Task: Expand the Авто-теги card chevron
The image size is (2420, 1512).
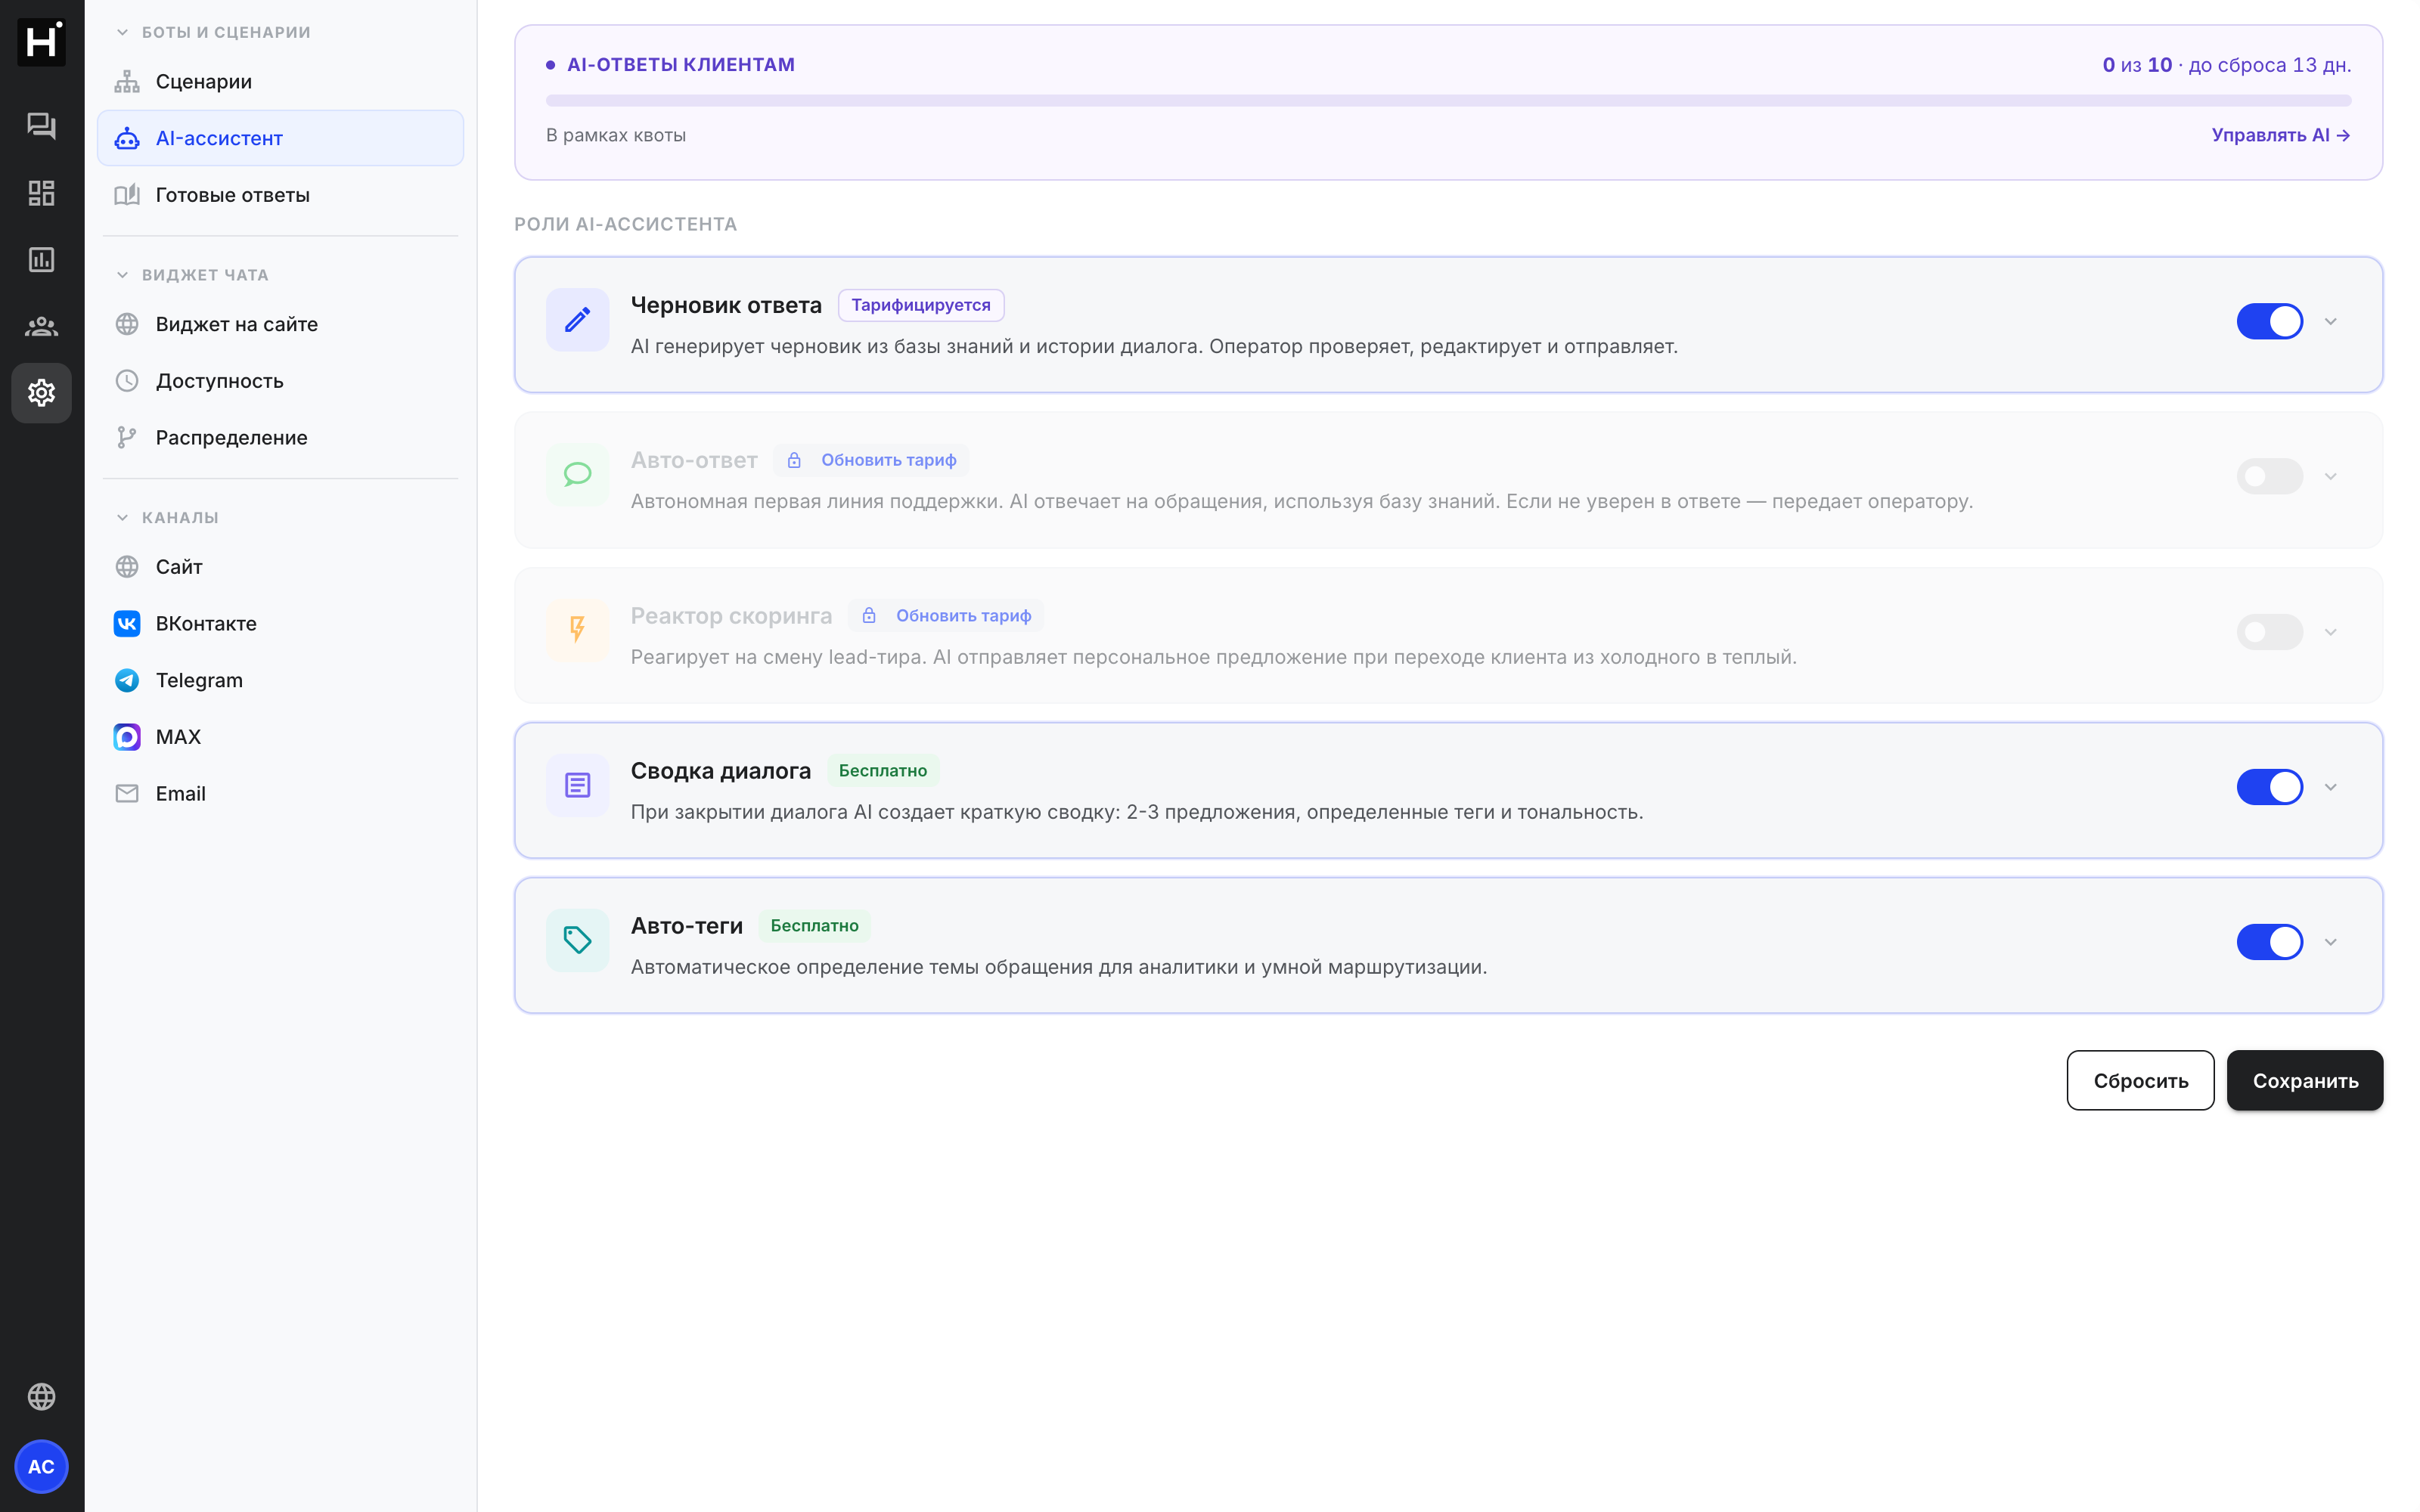Action: (x=2330, y=942)
